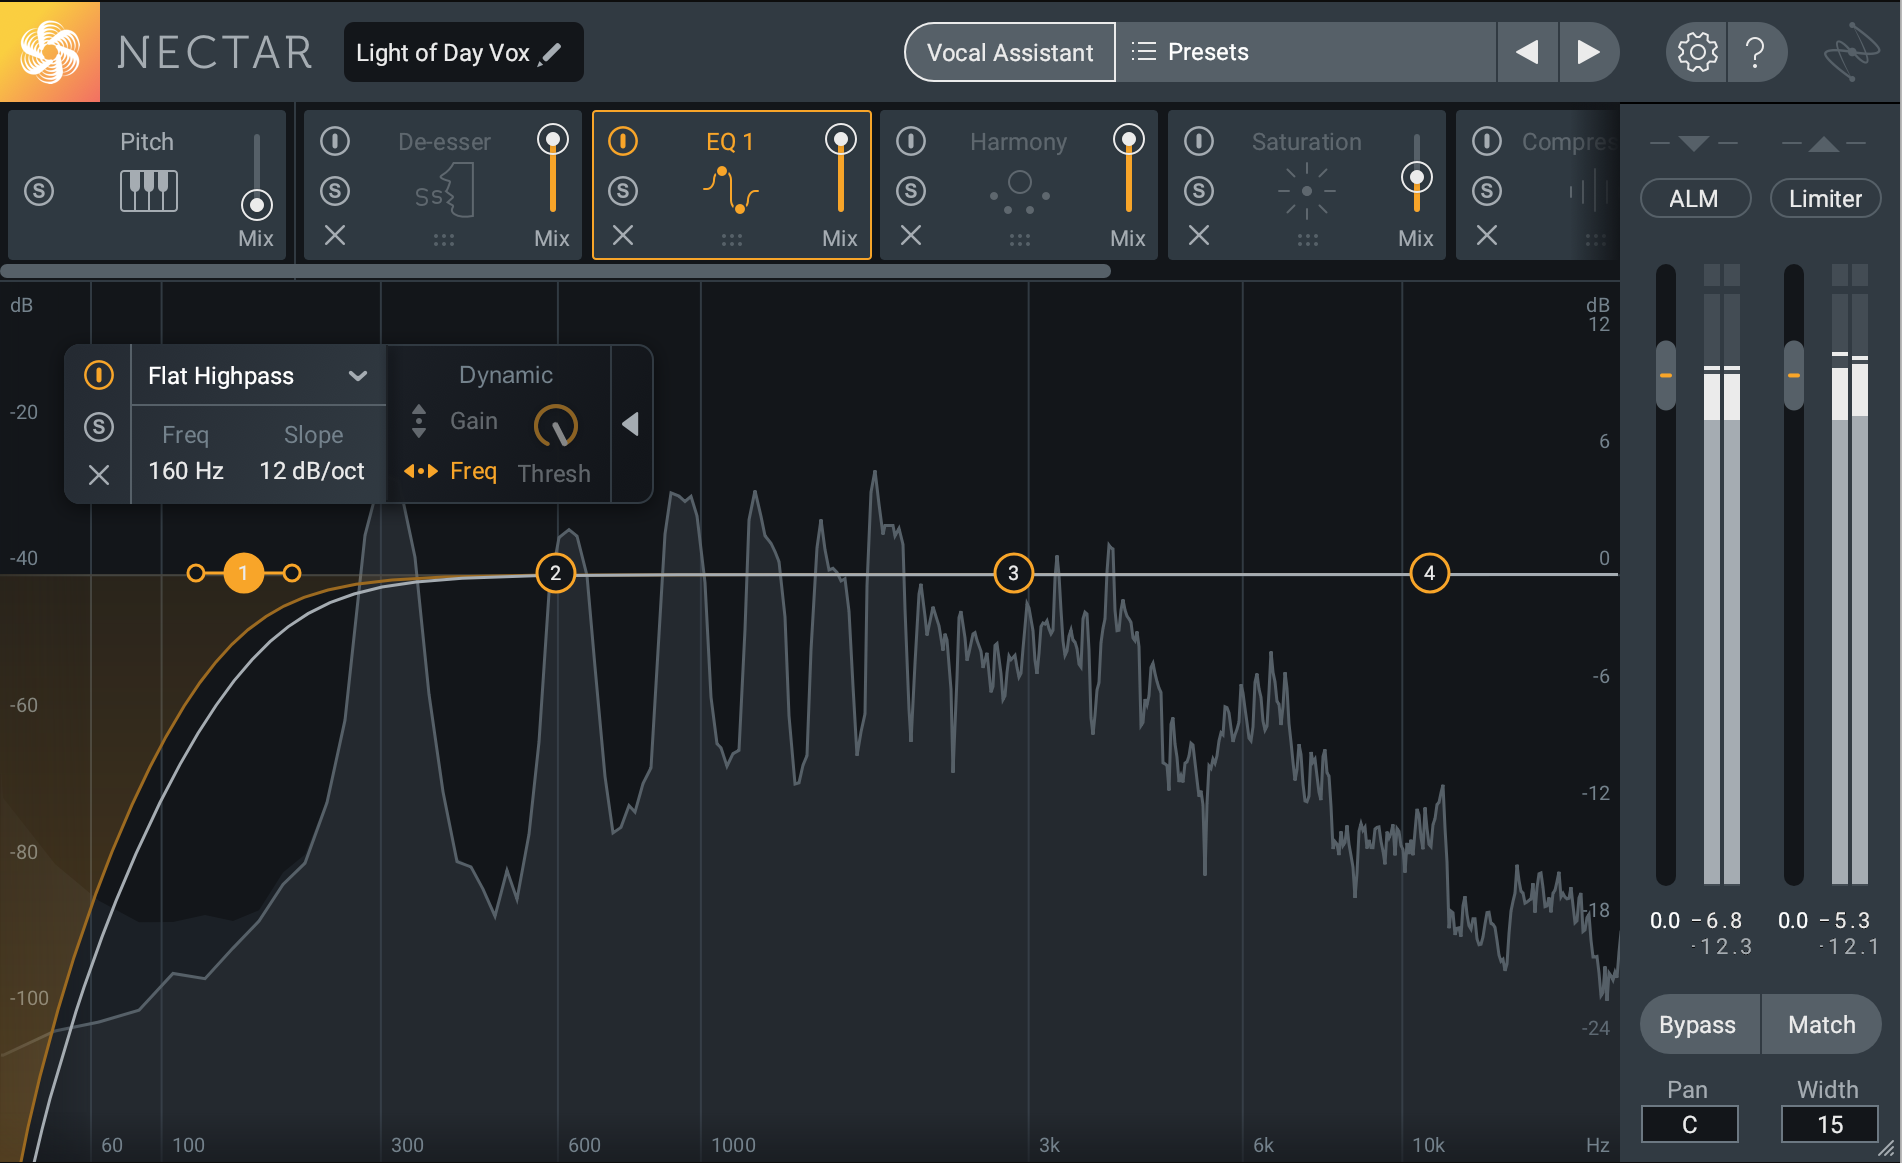This screenshot has width=1902, height=1163.
Task: Click the EQ 1 curve icon
Action: pos(731,190)
